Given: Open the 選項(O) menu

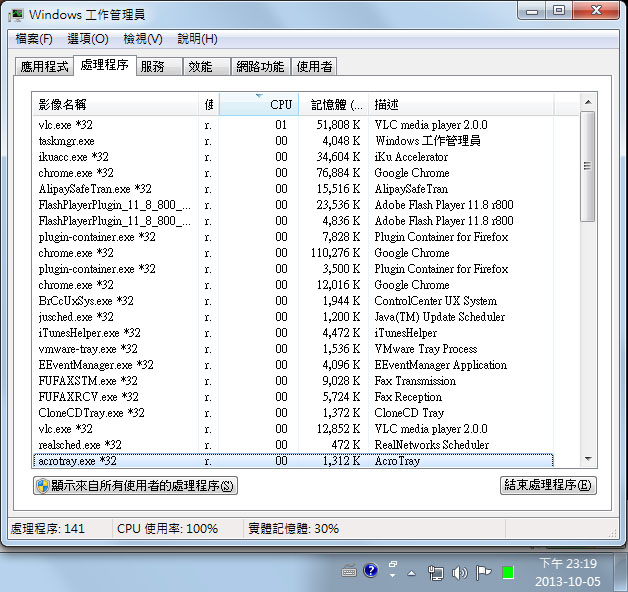Looking at the screenshot, I should coord(88,39).
